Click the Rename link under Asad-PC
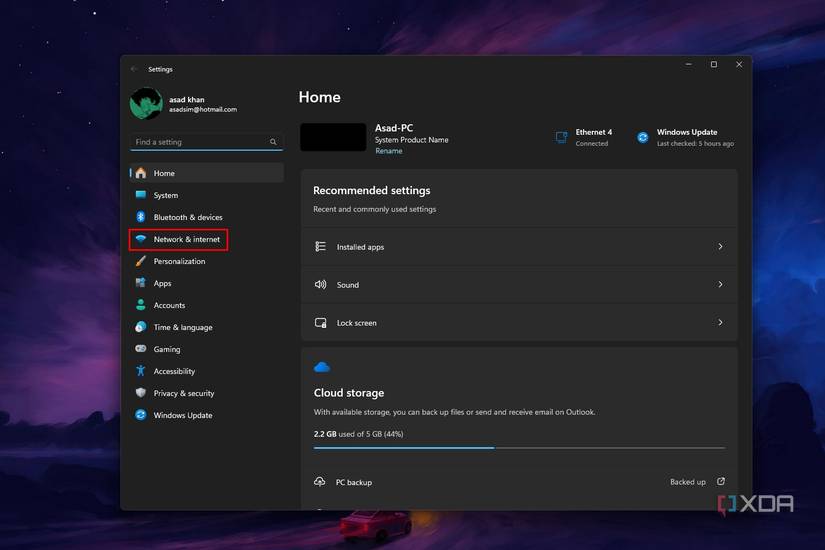Viewport: 825px width, 550px height. [x=389, y=151]
